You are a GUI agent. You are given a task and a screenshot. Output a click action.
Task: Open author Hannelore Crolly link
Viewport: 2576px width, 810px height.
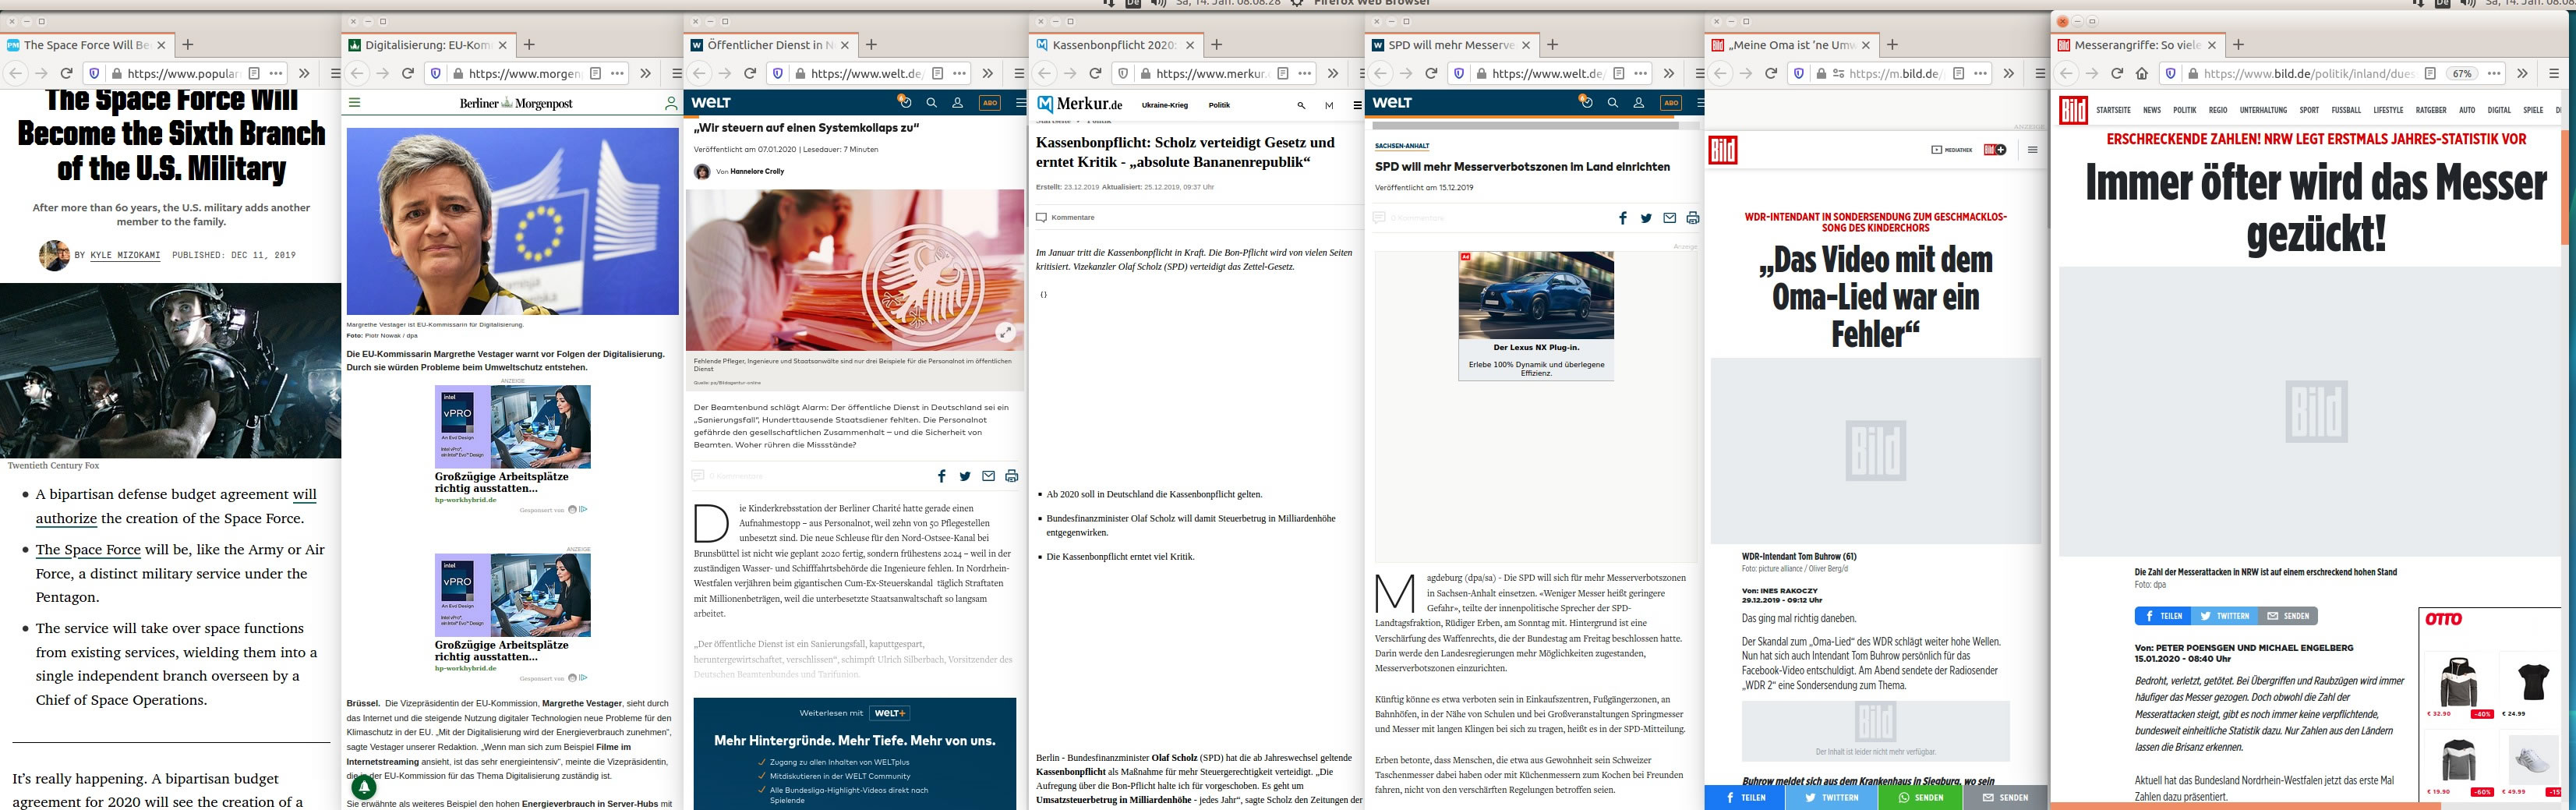(757, 171)
